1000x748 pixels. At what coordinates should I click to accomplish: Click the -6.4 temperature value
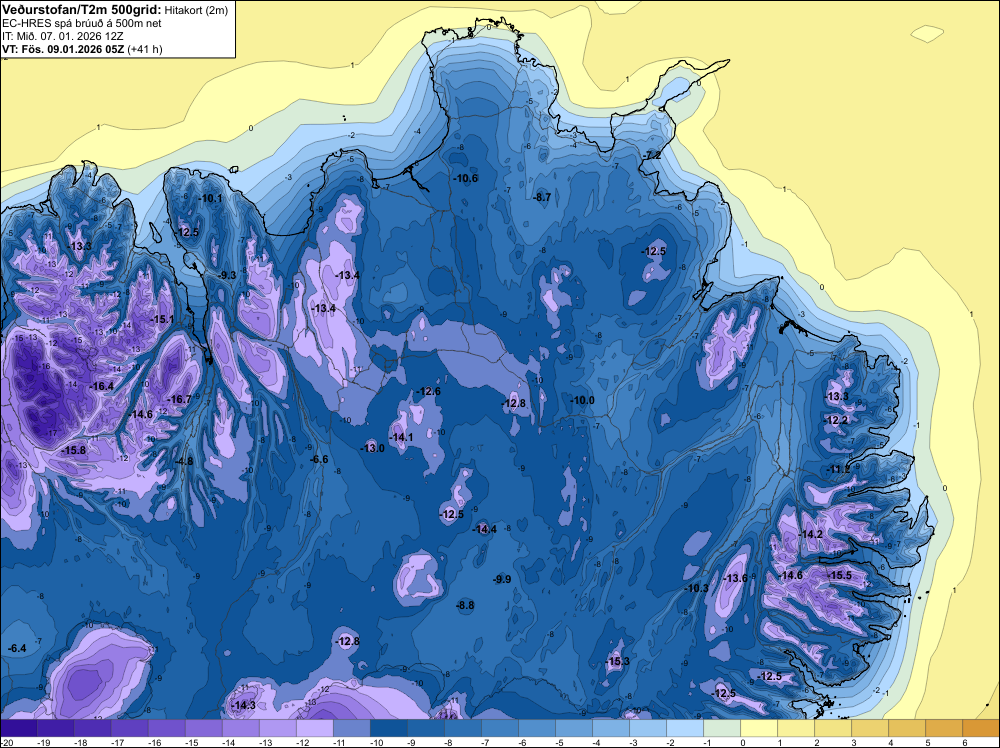[17, 649]
